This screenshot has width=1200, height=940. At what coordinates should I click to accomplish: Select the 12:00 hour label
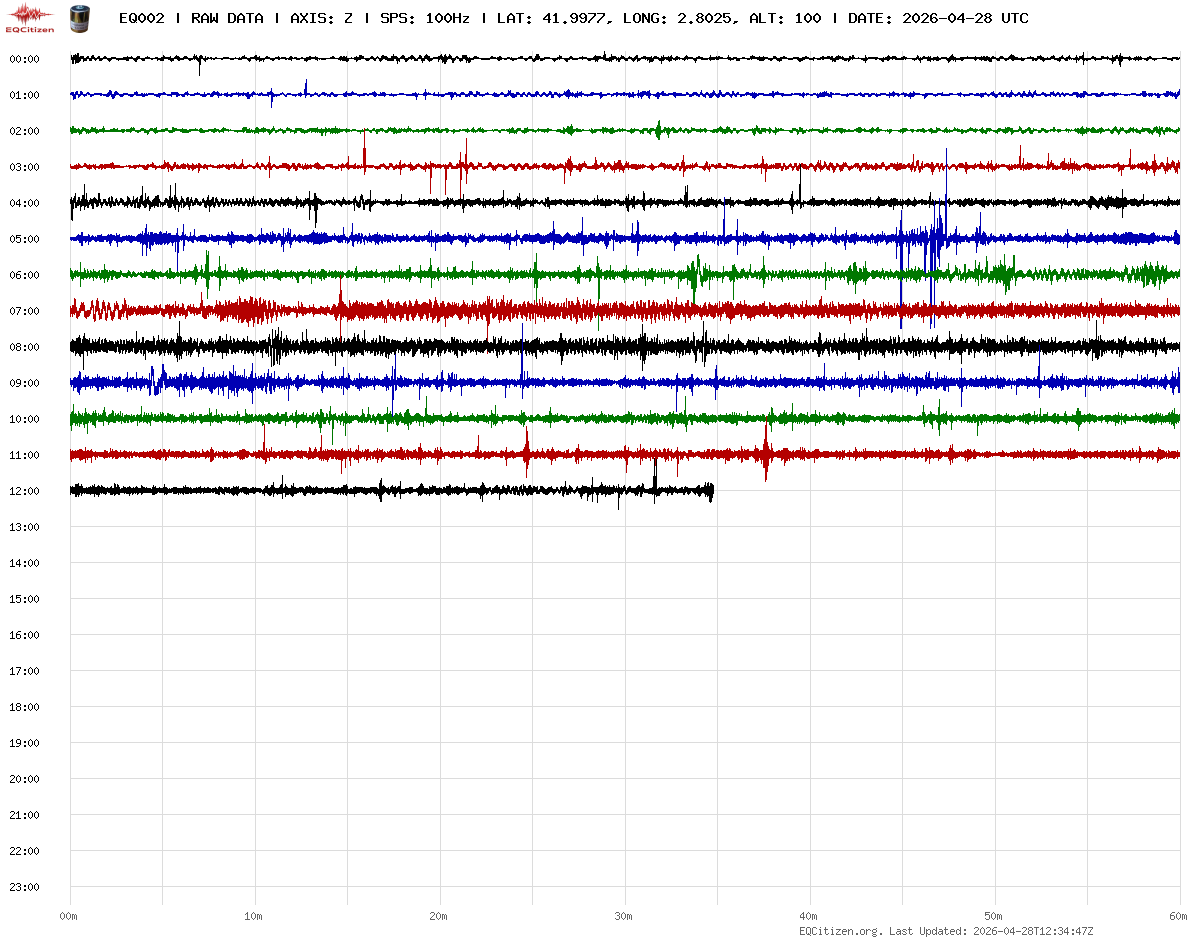(x=24, y=491)
